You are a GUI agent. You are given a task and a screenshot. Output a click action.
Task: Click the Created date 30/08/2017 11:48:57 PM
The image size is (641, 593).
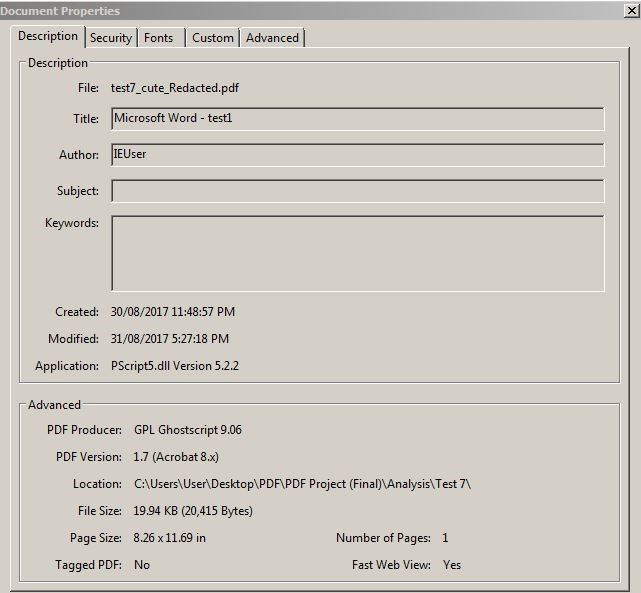tap(173, 312)
